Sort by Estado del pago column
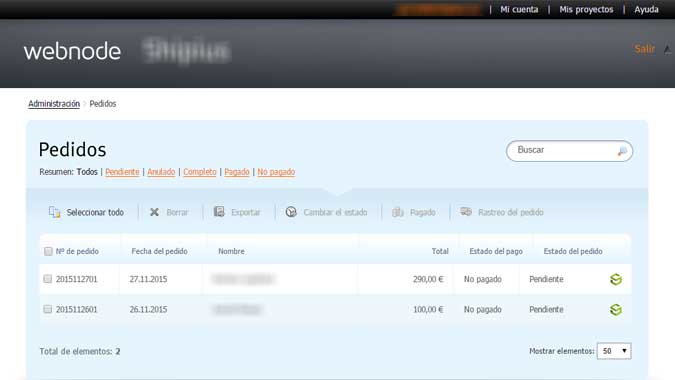The height and width of the screenshot is (380, 675). pyautogui.click(x=496, y=251)
